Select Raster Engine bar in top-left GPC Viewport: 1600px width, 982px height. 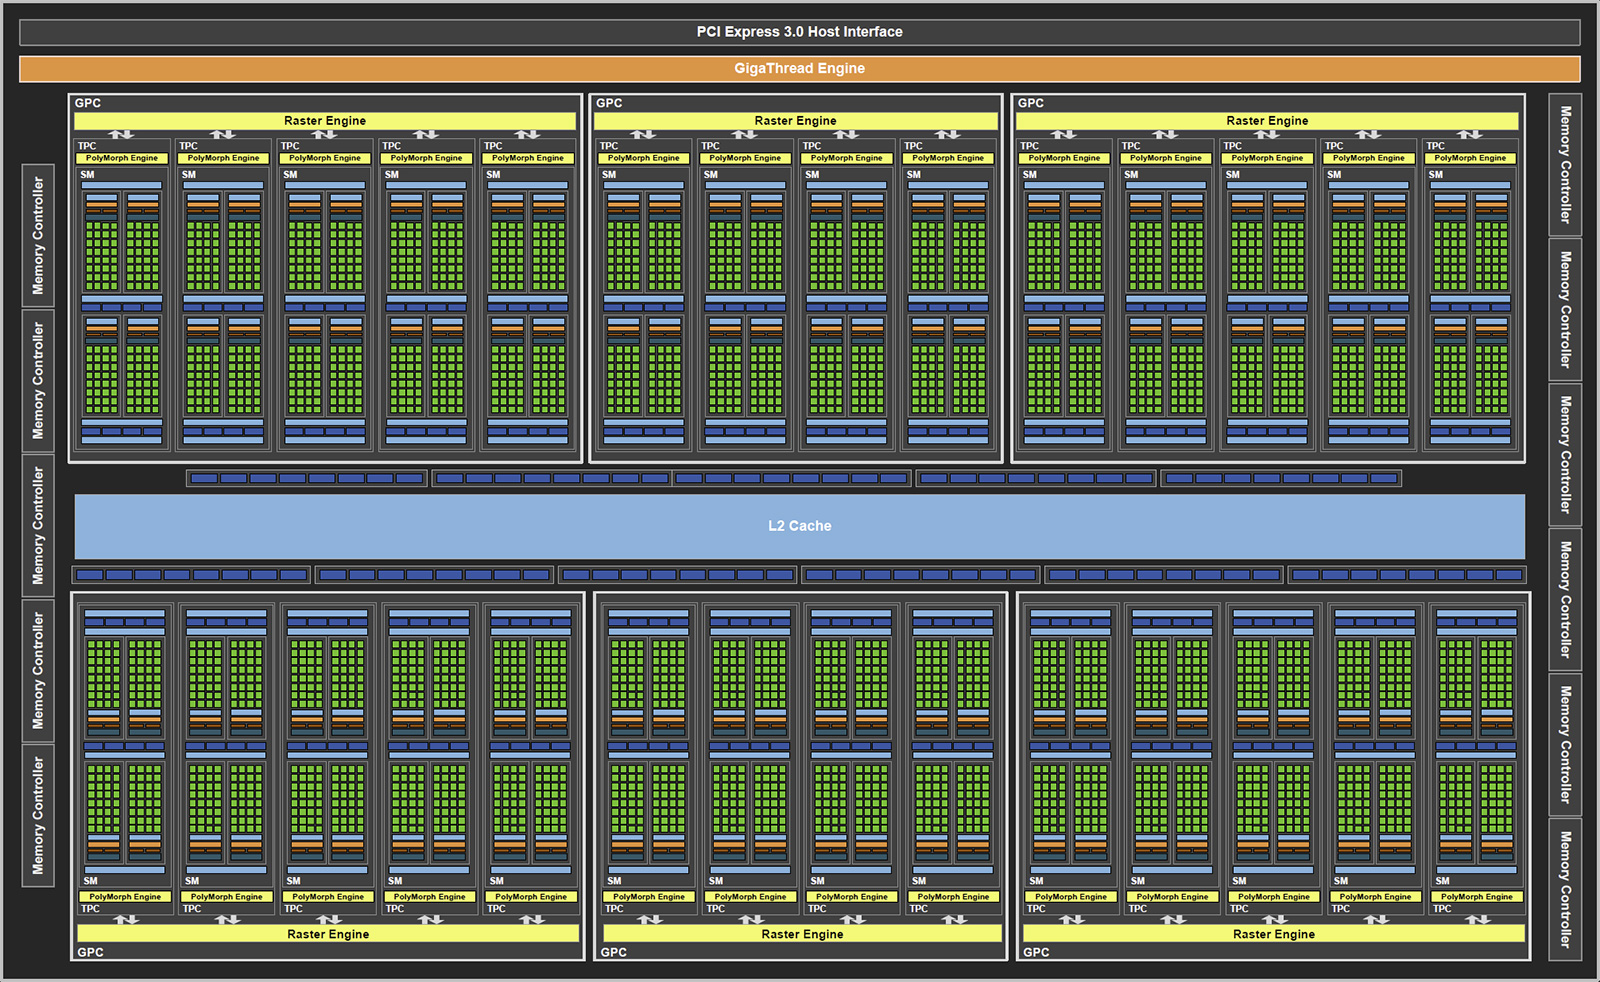click(x=324, y=121)
